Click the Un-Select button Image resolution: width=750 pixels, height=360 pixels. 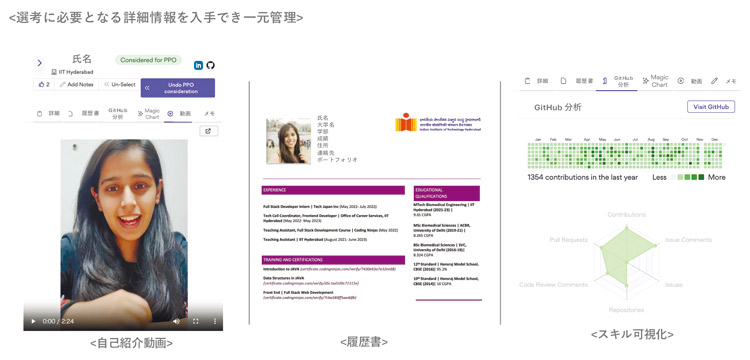click(x=120, y=85)
